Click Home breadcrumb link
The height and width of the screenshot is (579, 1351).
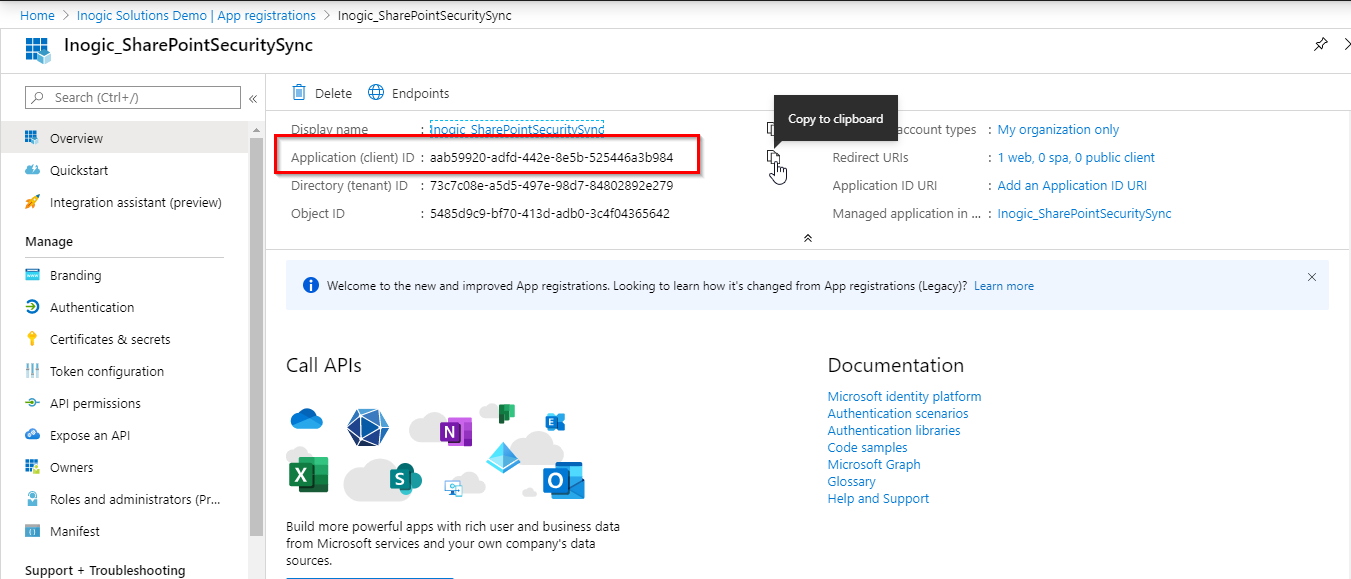coord(37,15)
